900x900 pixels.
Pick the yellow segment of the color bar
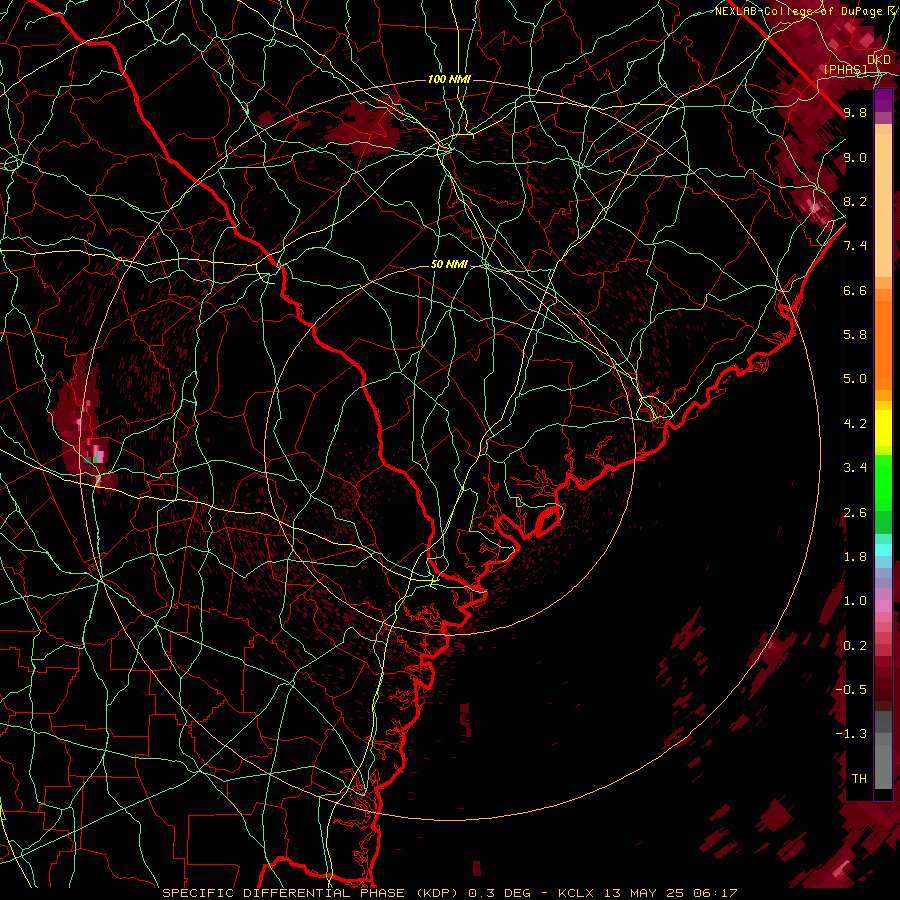[883, 428]
